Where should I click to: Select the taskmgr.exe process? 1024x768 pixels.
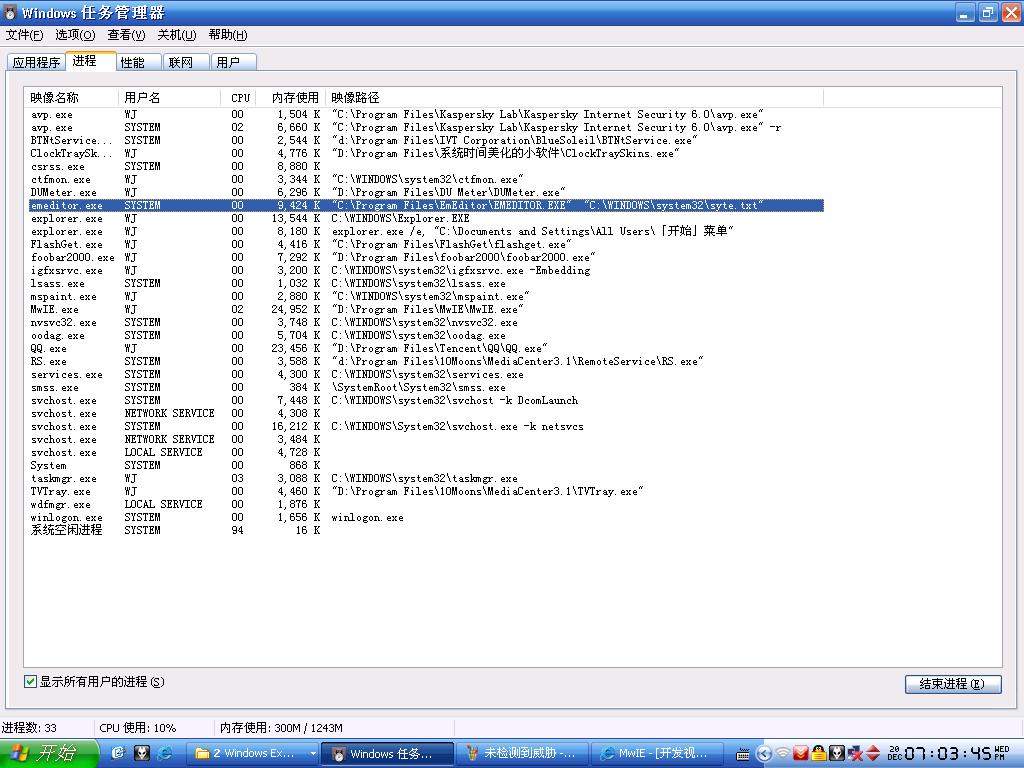pos(426,479)
